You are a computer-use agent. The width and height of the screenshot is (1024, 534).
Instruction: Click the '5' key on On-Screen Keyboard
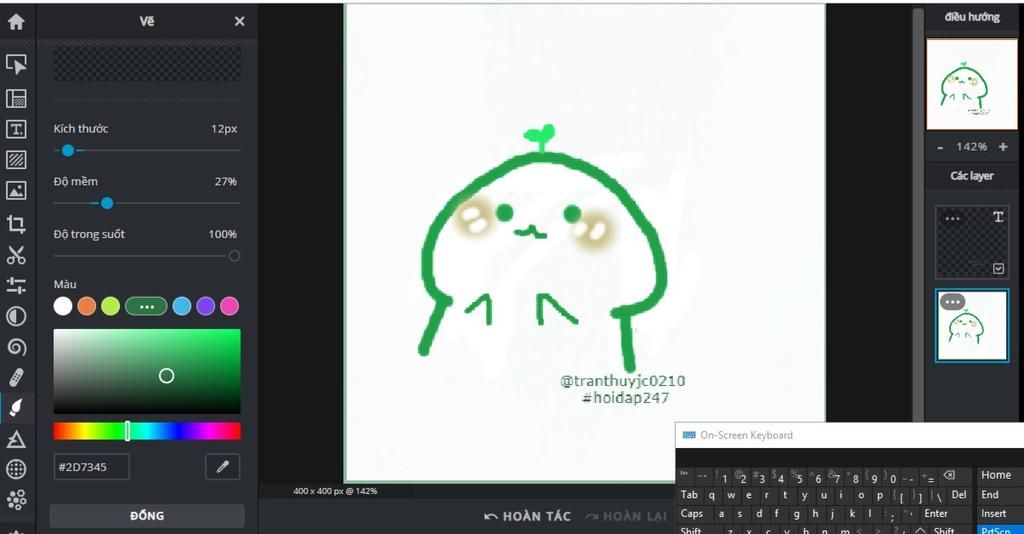tap(799, 478)
